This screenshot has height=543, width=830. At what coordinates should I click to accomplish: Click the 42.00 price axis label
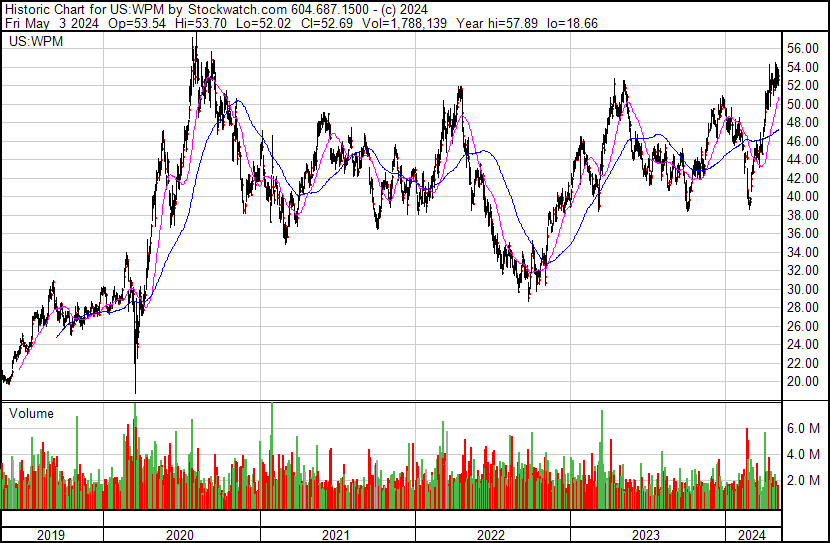[802, 178]
